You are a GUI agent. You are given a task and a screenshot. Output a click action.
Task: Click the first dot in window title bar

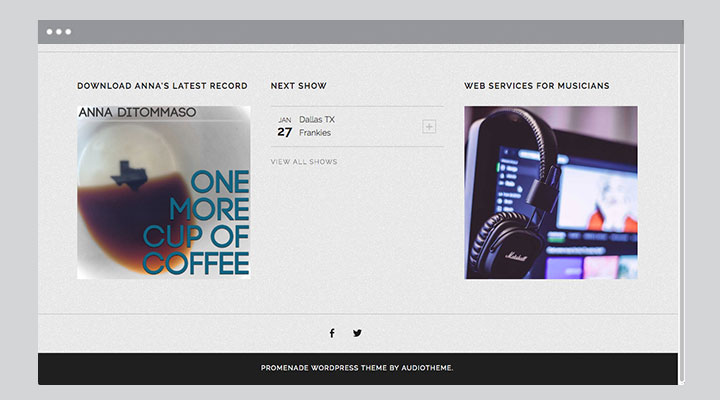coord(50,32)
